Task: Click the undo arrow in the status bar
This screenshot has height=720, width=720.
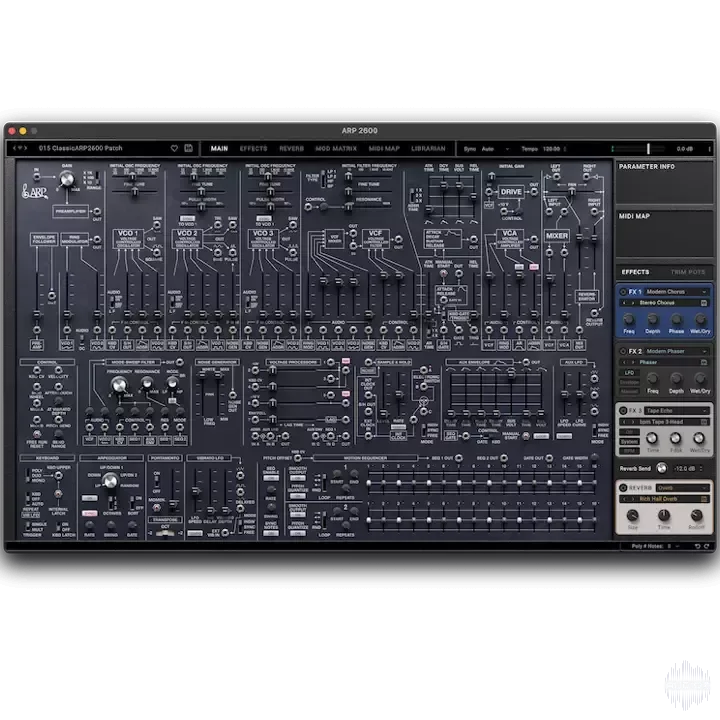Action: (x=698, y=546)
